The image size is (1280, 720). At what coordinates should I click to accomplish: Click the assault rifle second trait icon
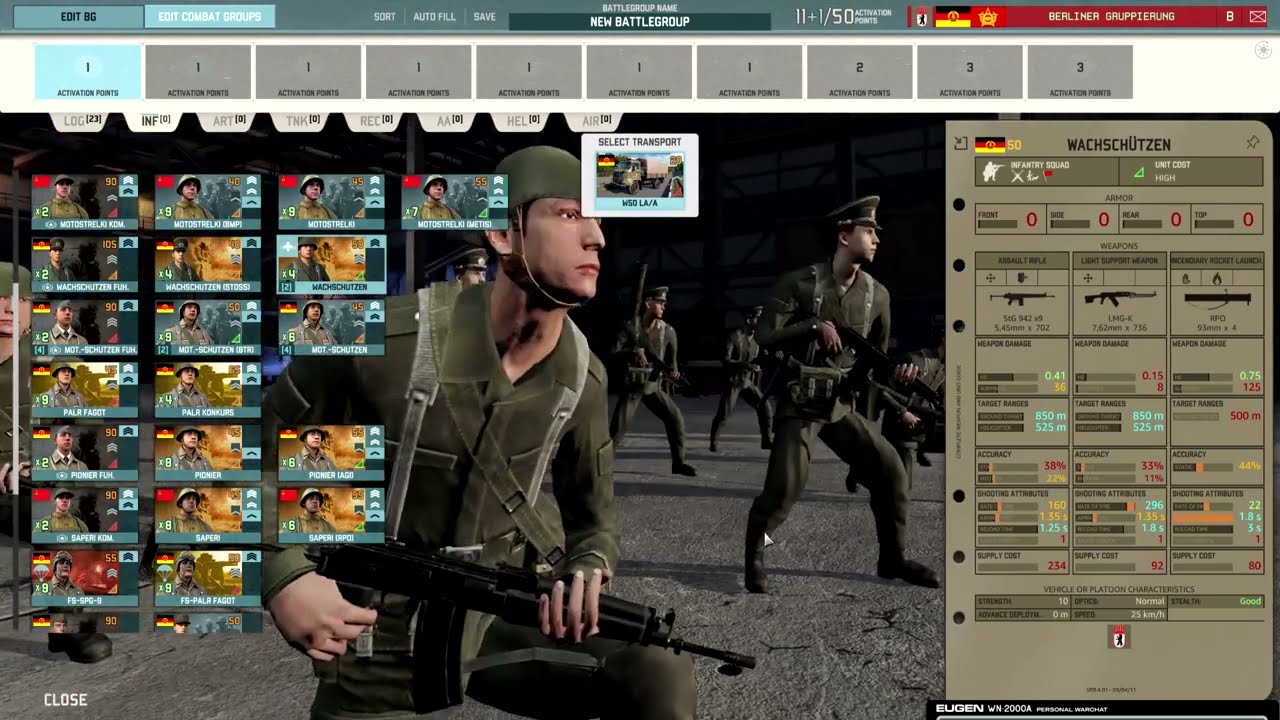1022,278
